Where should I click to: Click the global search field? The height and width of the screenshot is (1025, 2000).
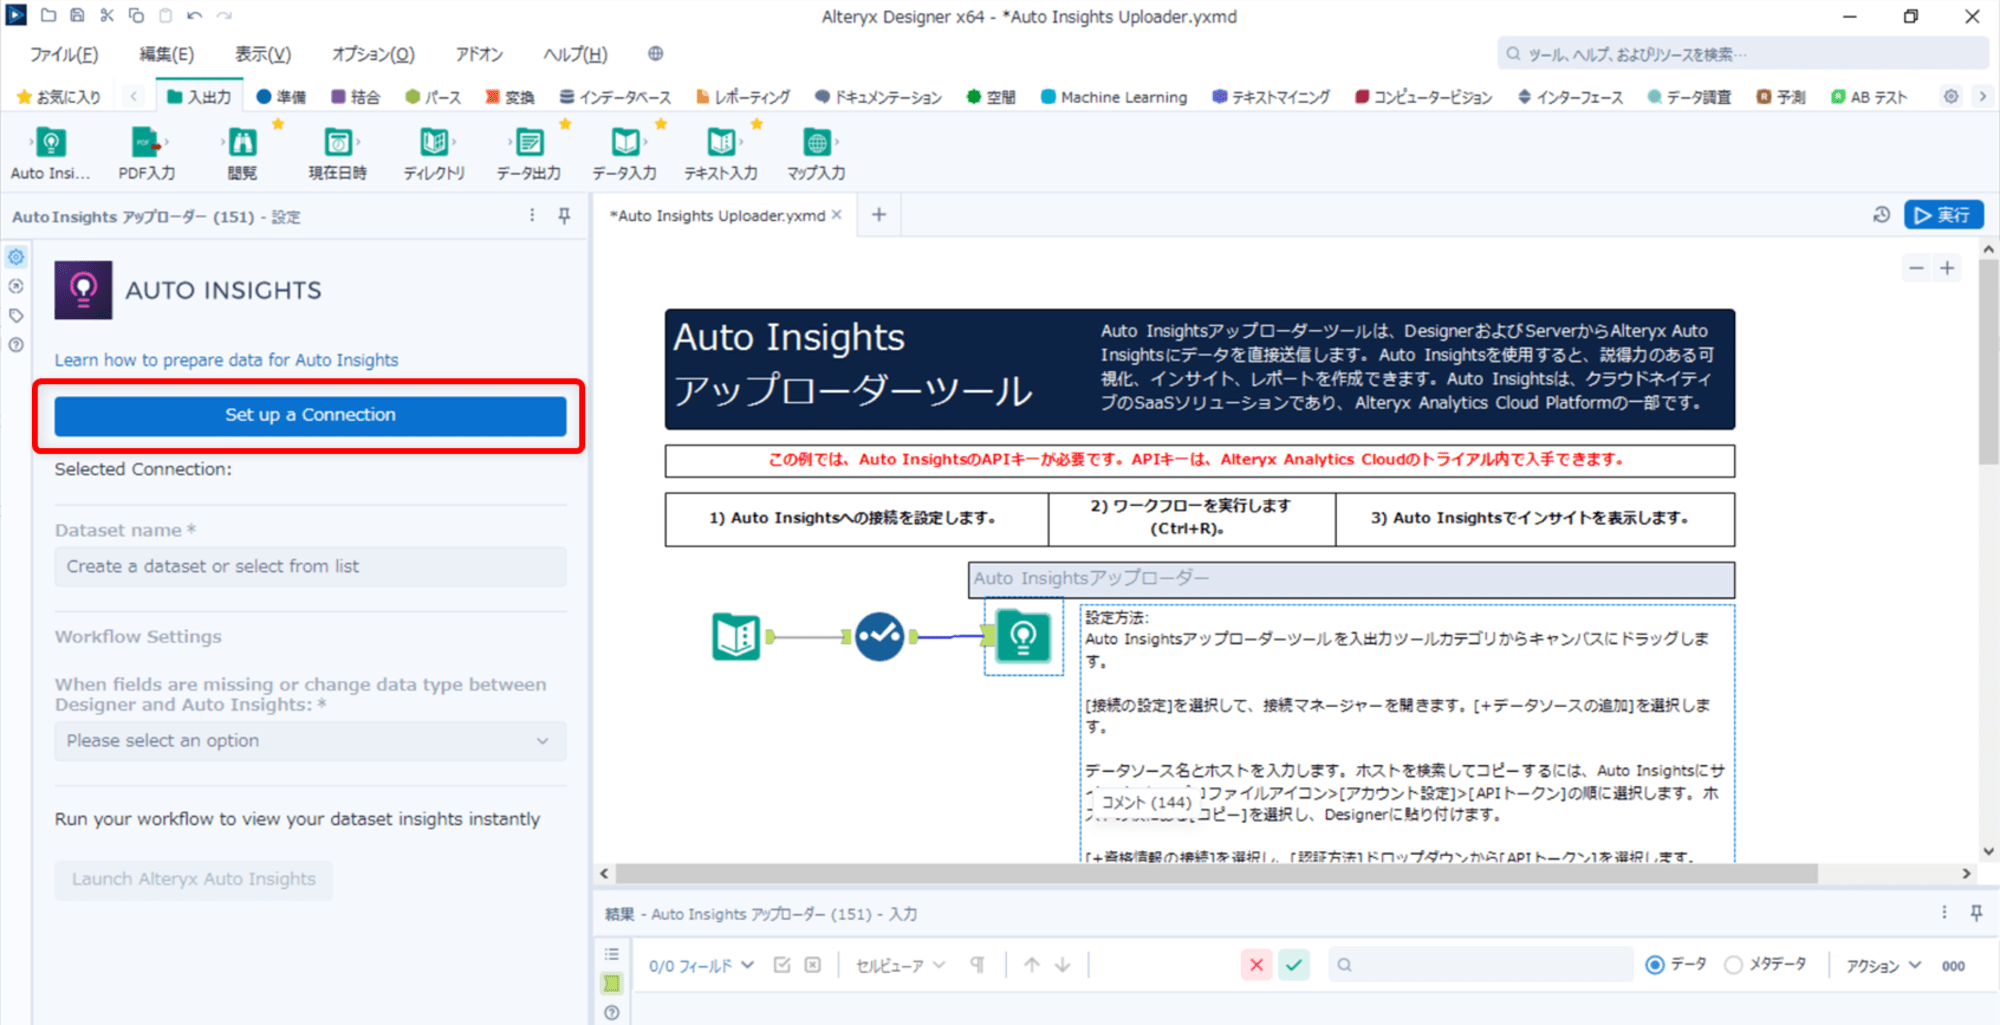(x=1742, y=54)
